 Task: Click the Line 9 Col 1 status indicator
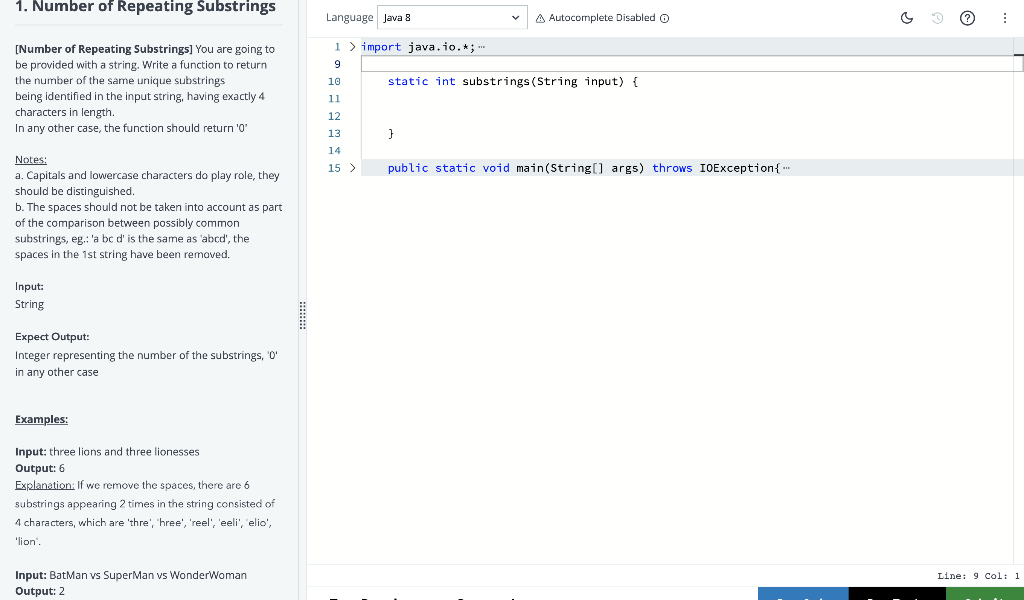(978, 576)
